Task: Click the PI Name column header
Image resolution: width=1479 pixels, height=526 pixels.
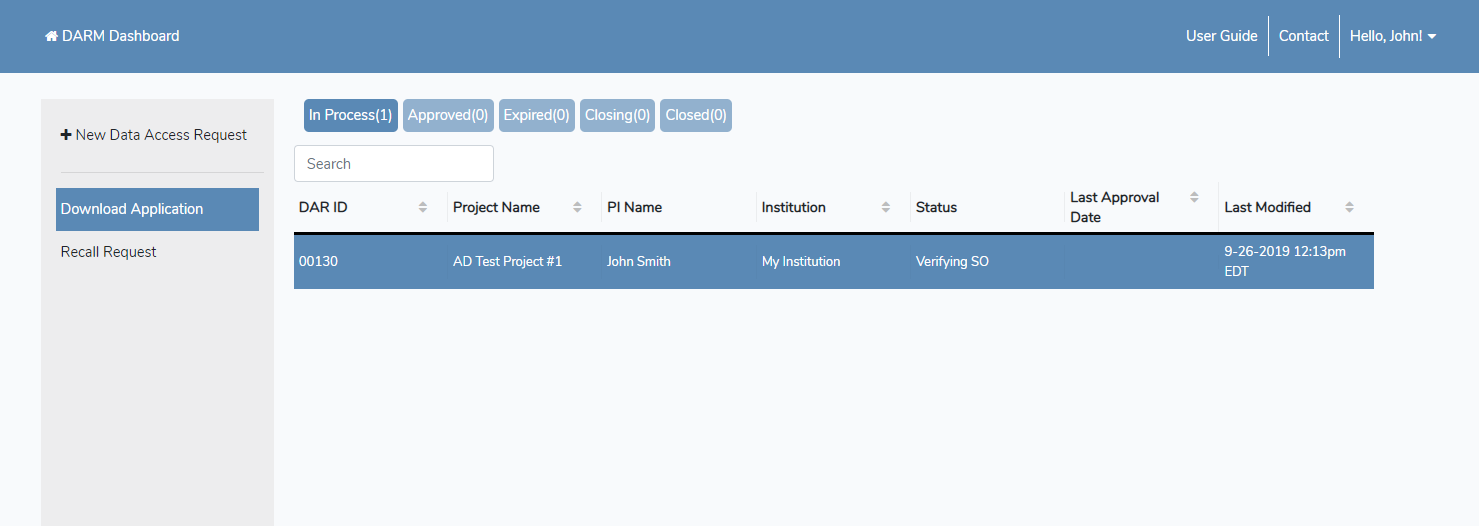Action: click(x=634, y=207)
